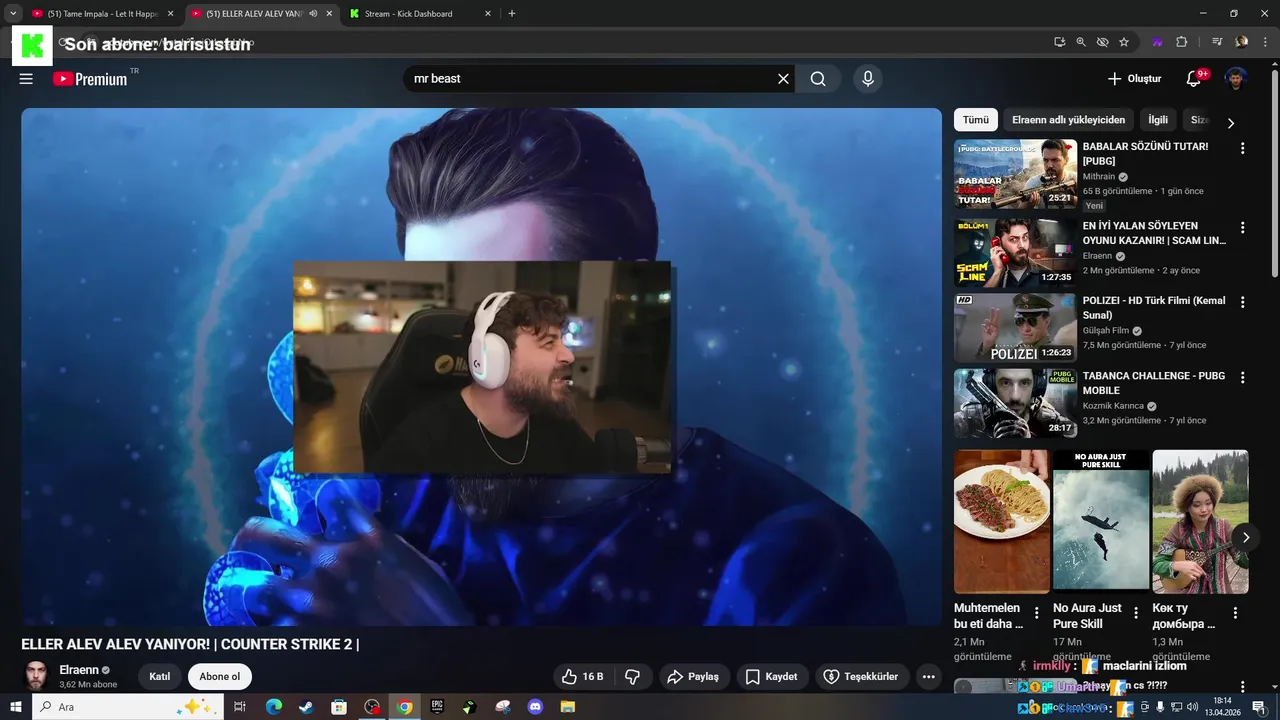This screenshot has width=1280, height=720.
Task: Open options for 'Көк ту домбыра' short
Action: tap(1235, 613)
